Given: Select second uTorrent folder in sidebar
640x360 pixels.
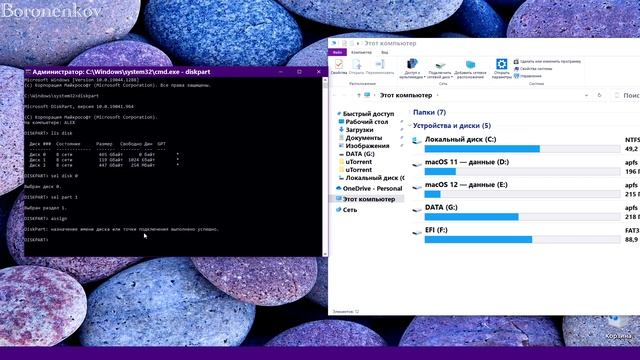Looking at the screenshot, I should [355, 170].
